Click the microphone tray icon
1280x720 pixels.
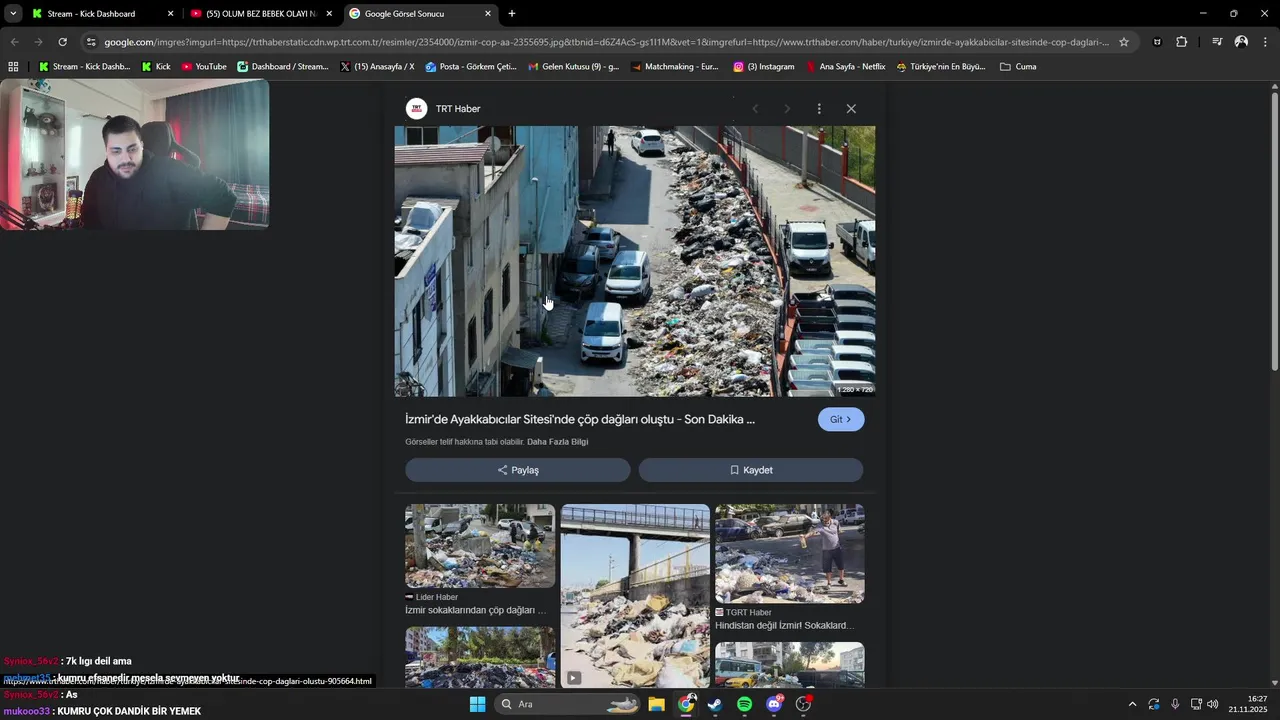click(x=1175, y=704)
